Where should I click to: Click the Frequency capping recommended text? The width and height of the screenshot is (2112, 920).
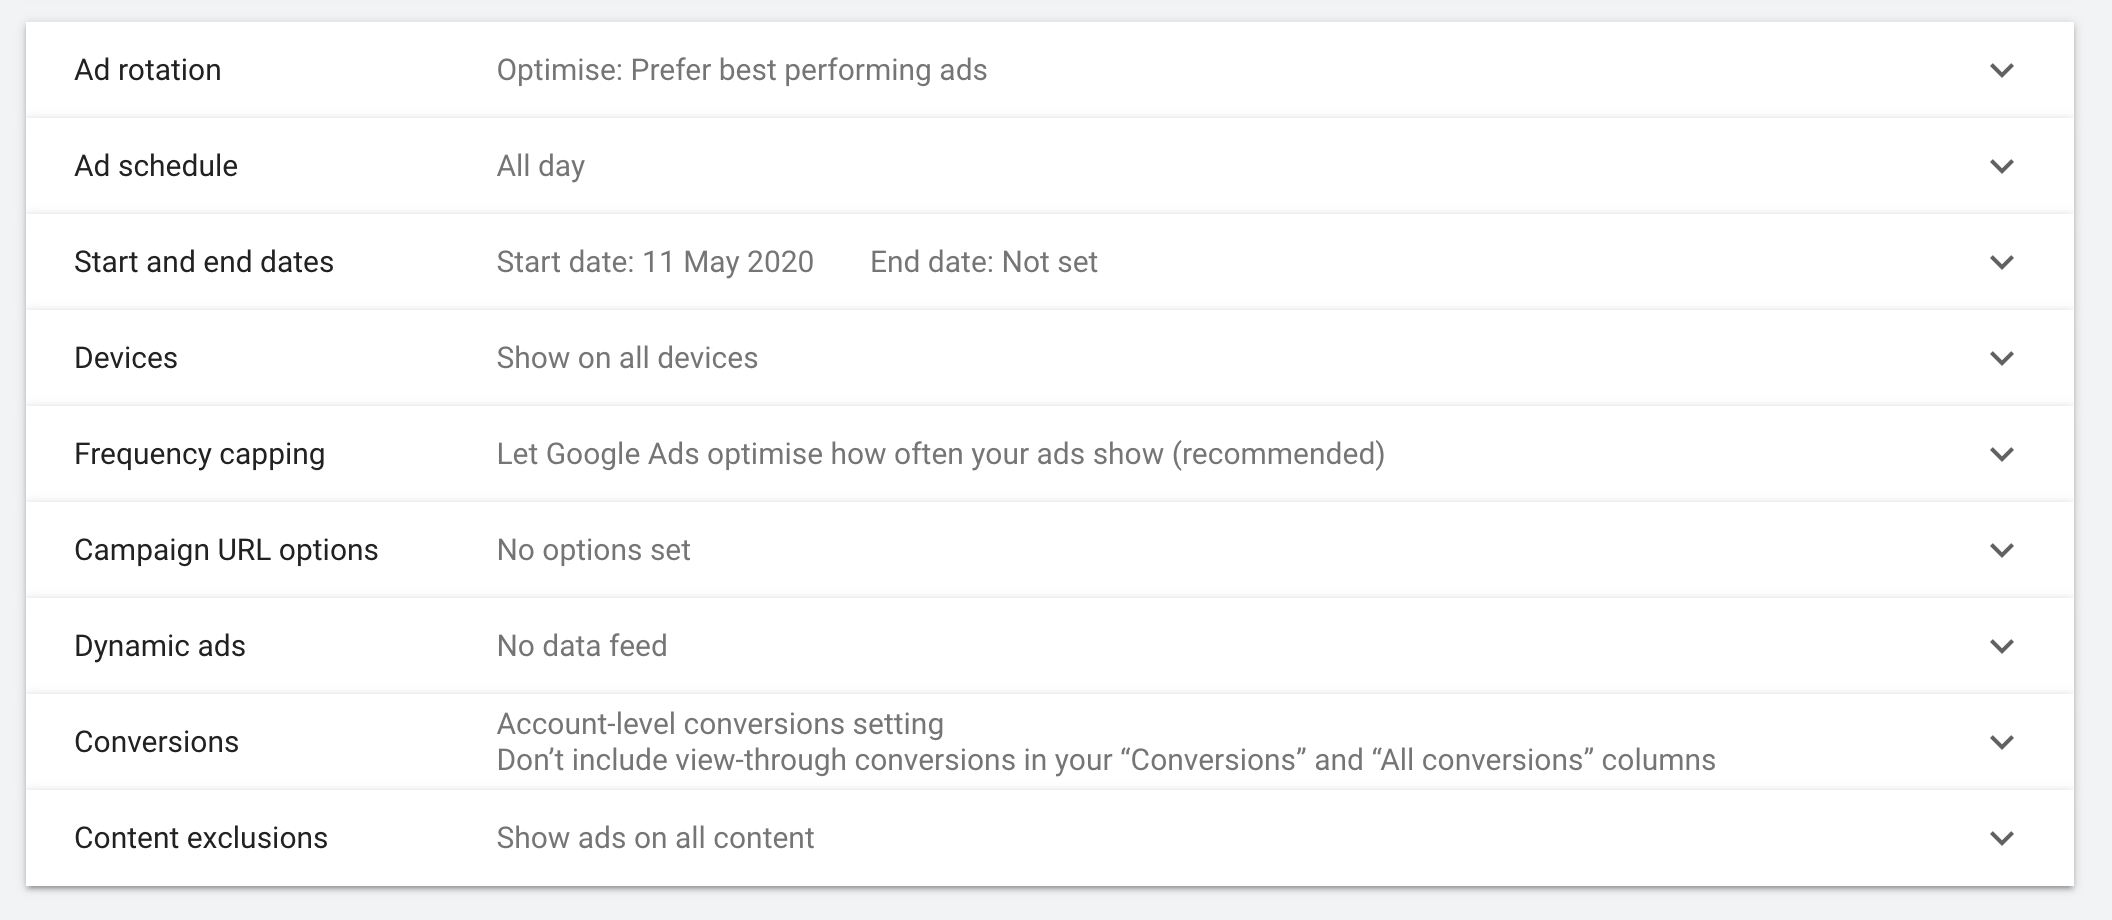point(940,454)
